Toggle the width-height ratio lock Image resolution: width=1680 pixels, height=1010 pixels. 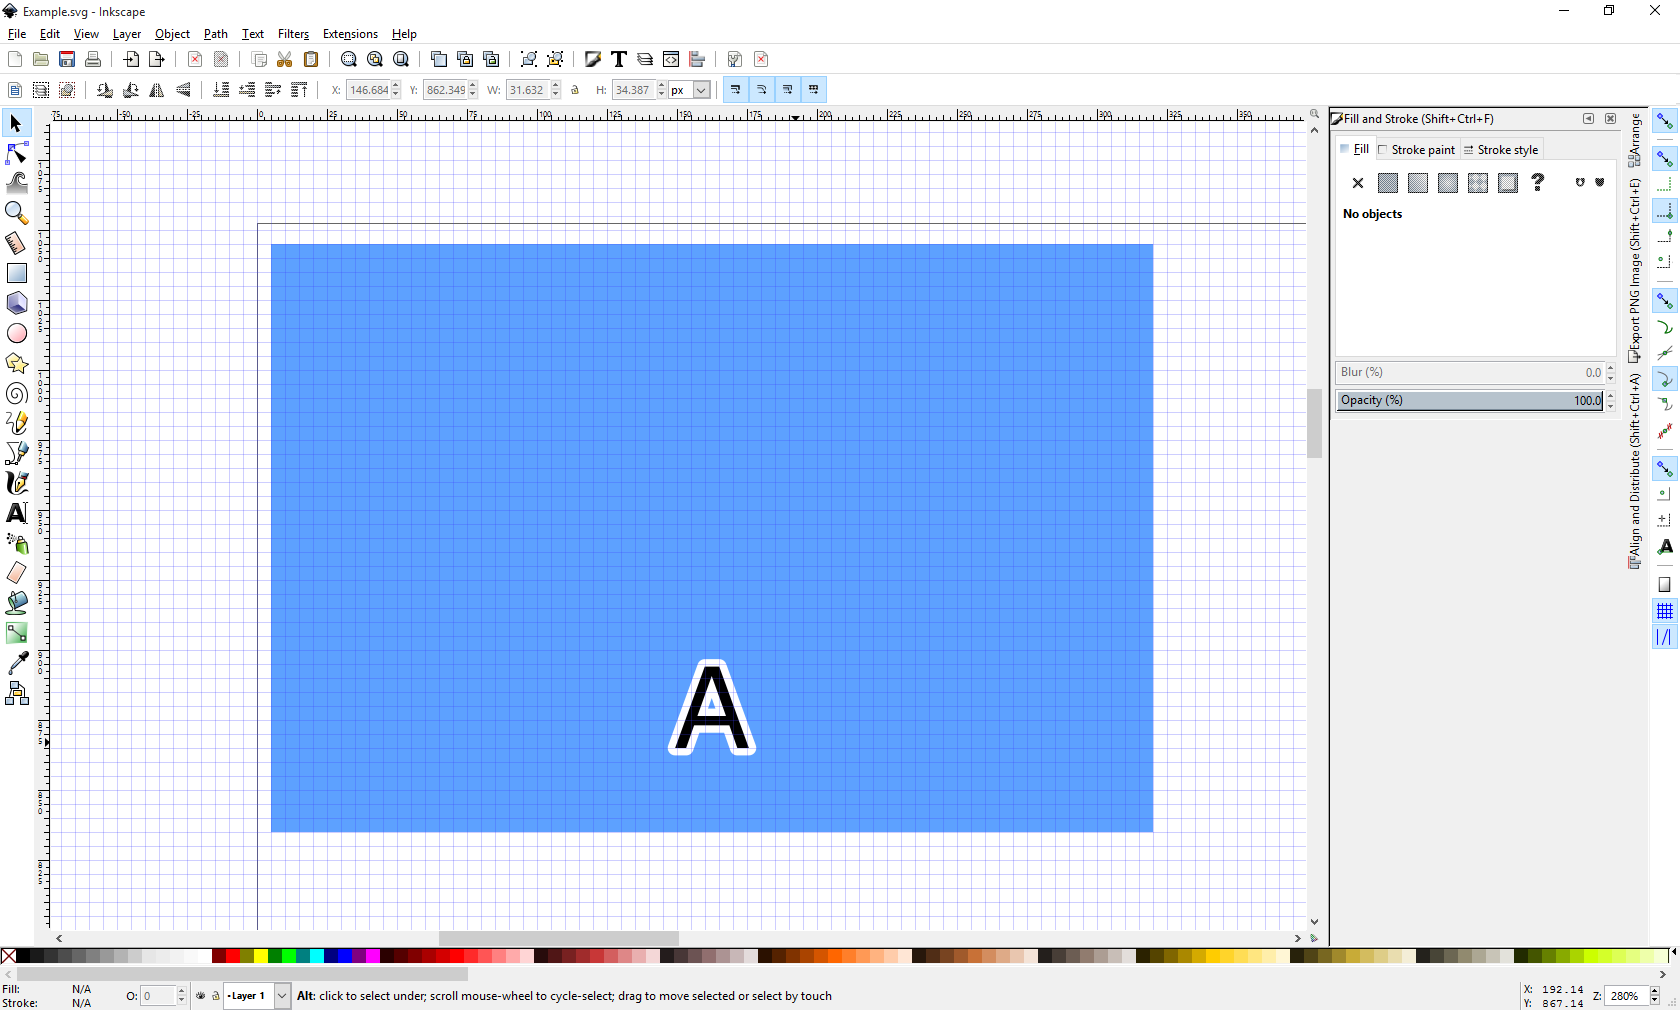(575, 90)
